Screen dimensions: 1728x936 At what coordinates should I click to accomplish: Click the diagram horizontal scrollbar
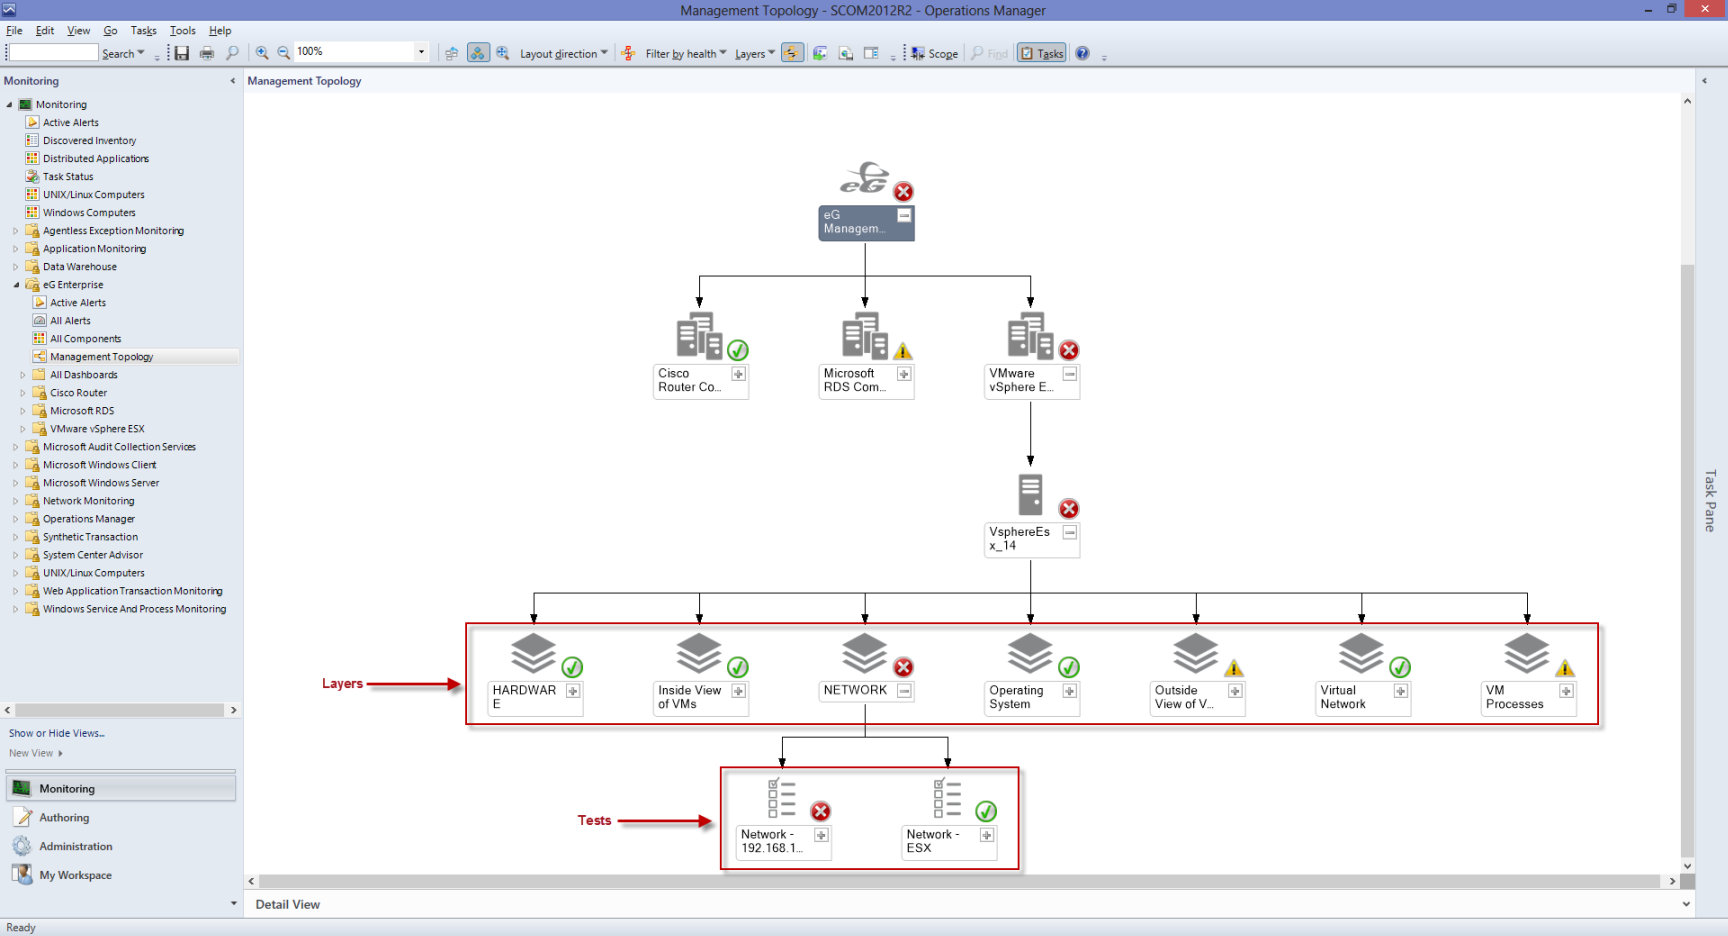959,881
